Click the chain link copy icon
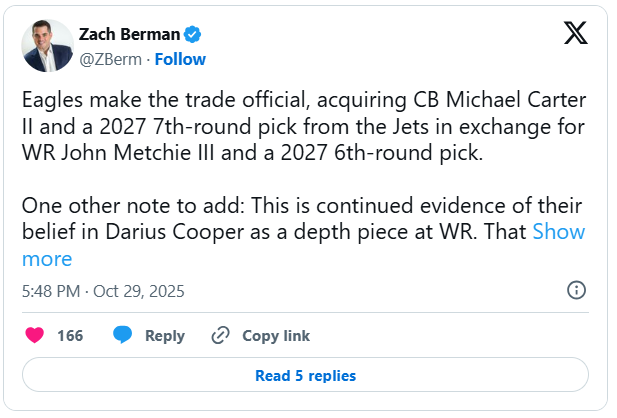 pos(220,335)
